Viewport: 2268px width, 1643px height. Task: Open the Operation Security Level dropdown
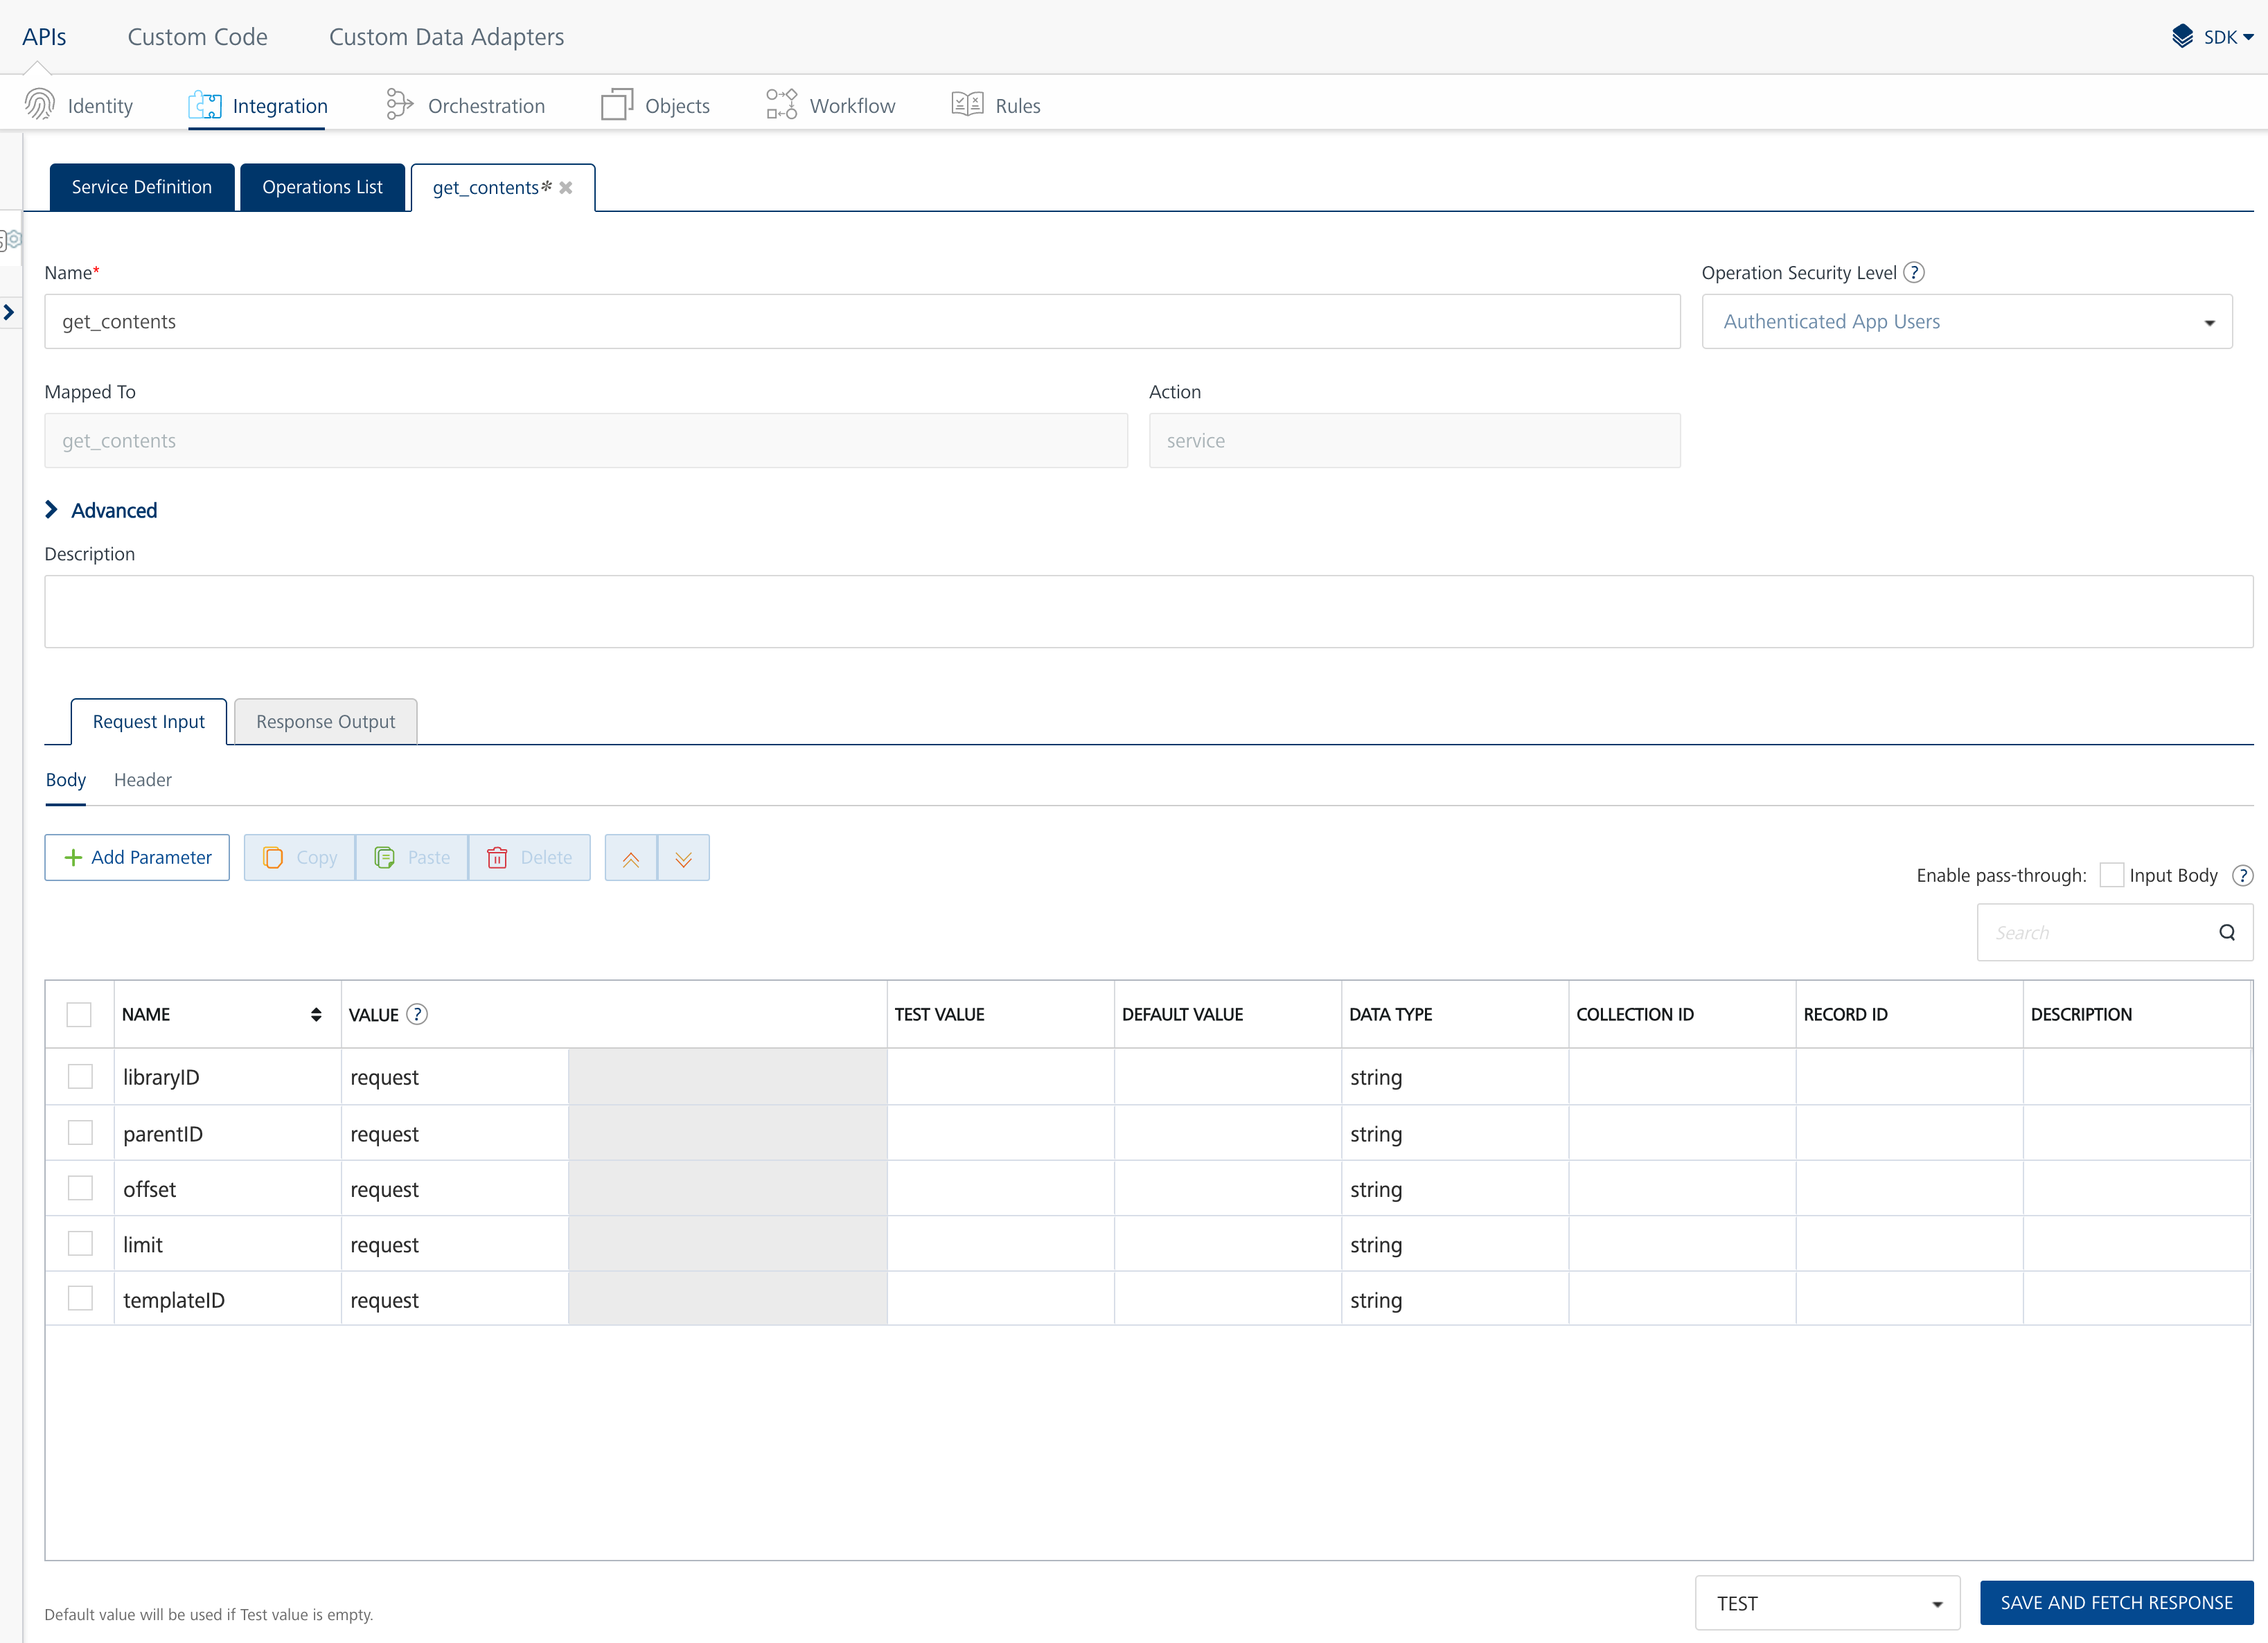point(1966,322)
